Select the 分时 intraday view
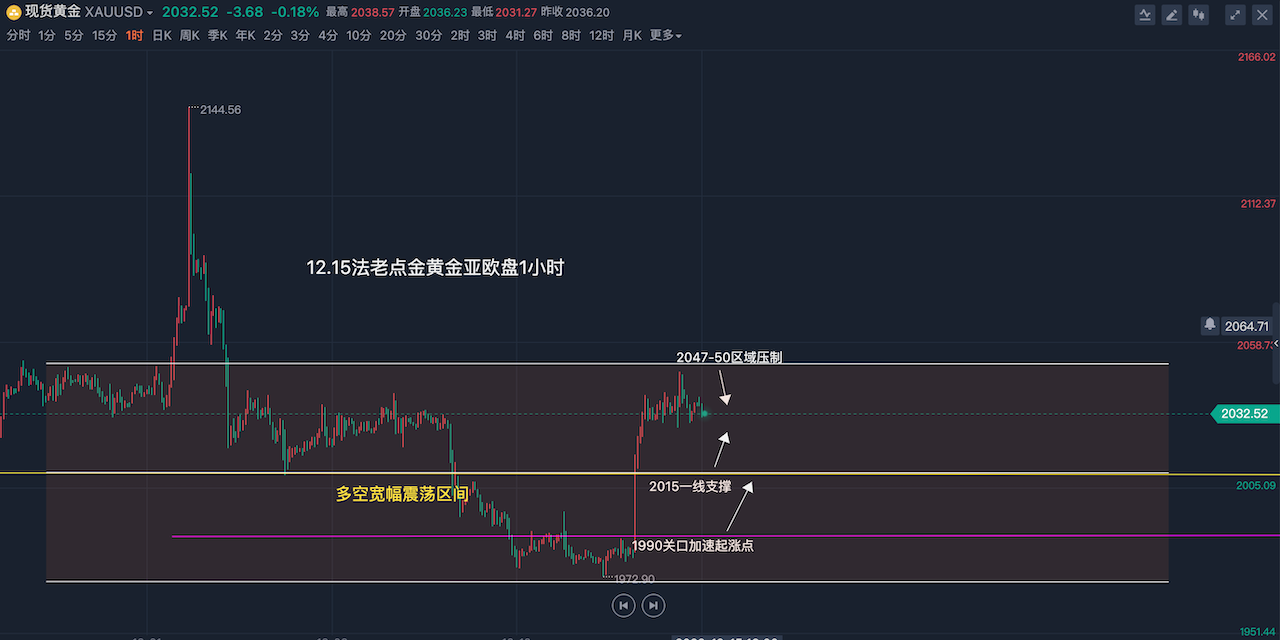The width and height of the screenshot is (1280, 640). 18,36
